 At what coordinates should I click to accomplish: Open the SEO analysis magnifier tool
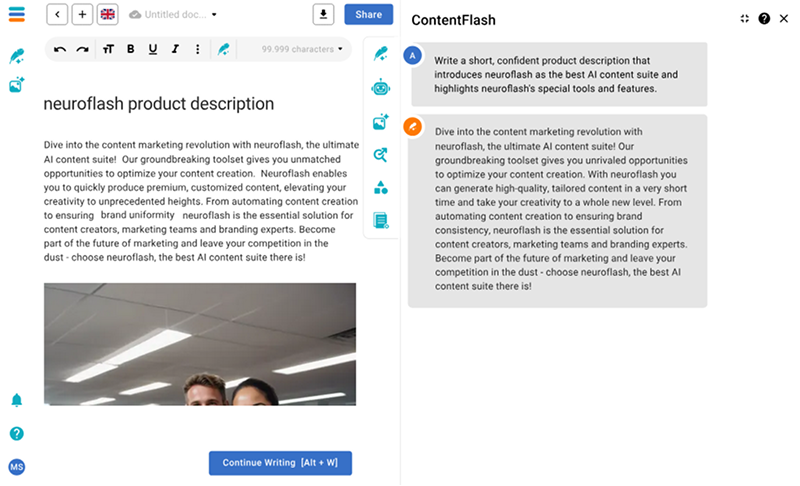click(381, 155)
